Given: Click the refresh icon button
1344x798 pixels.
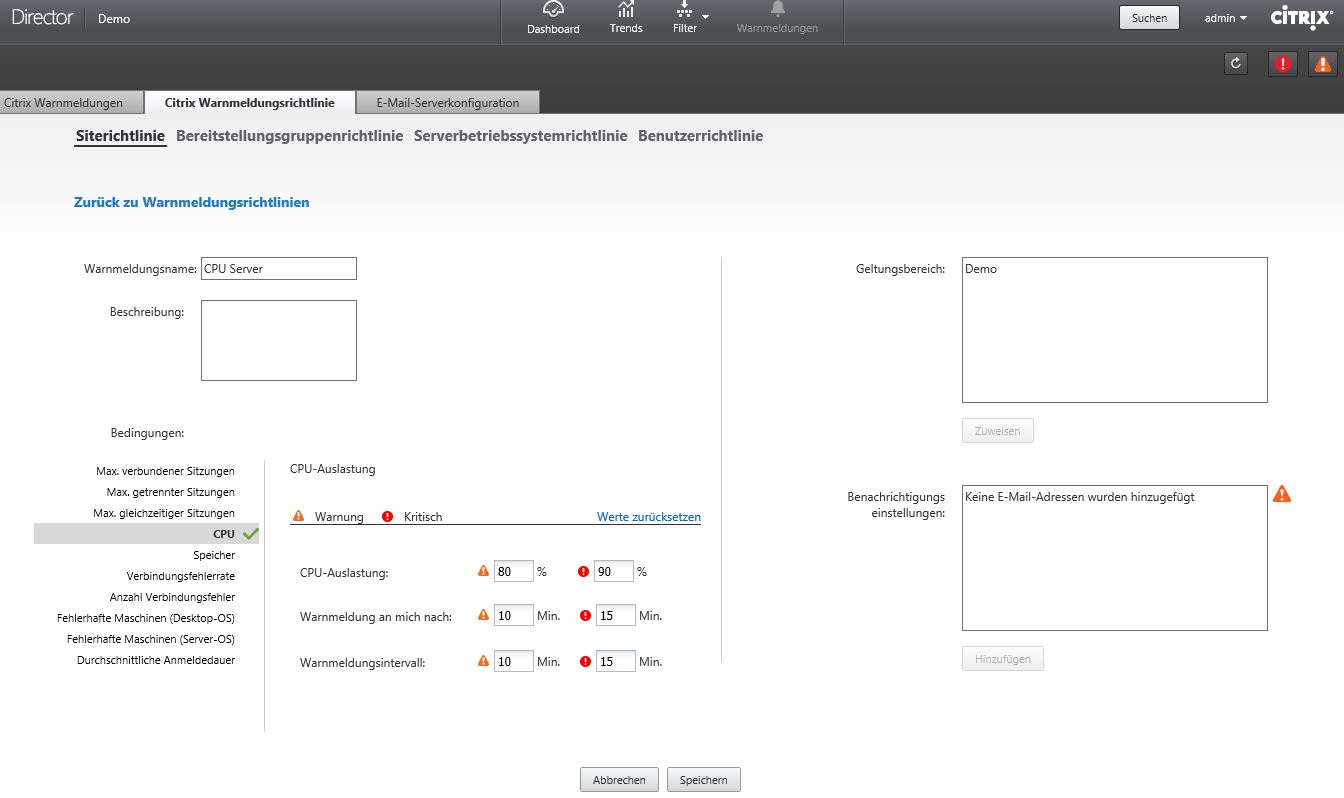Looking at the screenshot, I should pos(1237,63).
